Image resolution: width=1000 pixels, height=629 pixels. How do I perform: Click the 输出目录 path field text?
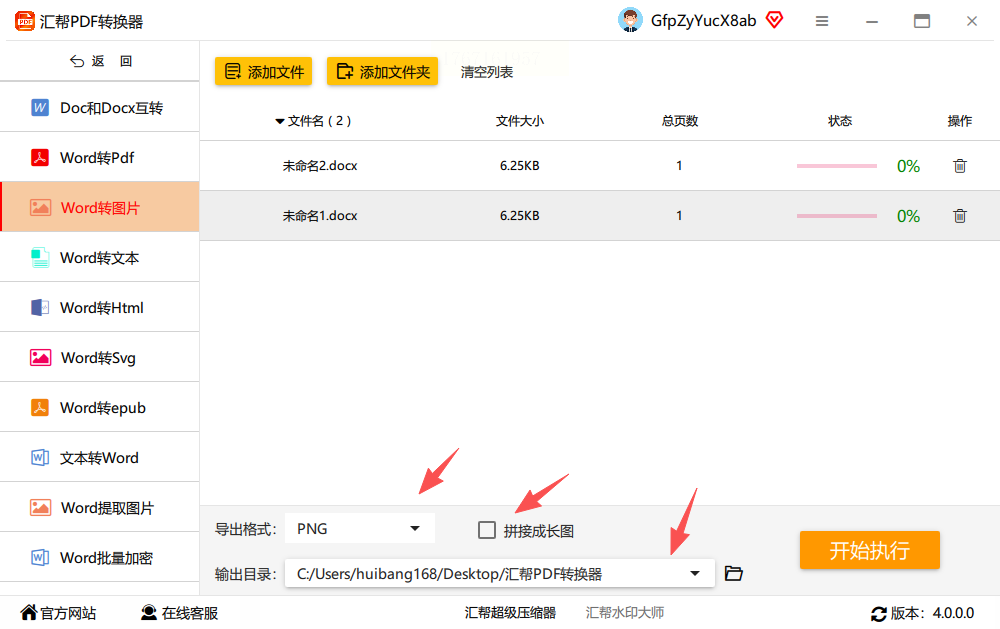point(450,574)
